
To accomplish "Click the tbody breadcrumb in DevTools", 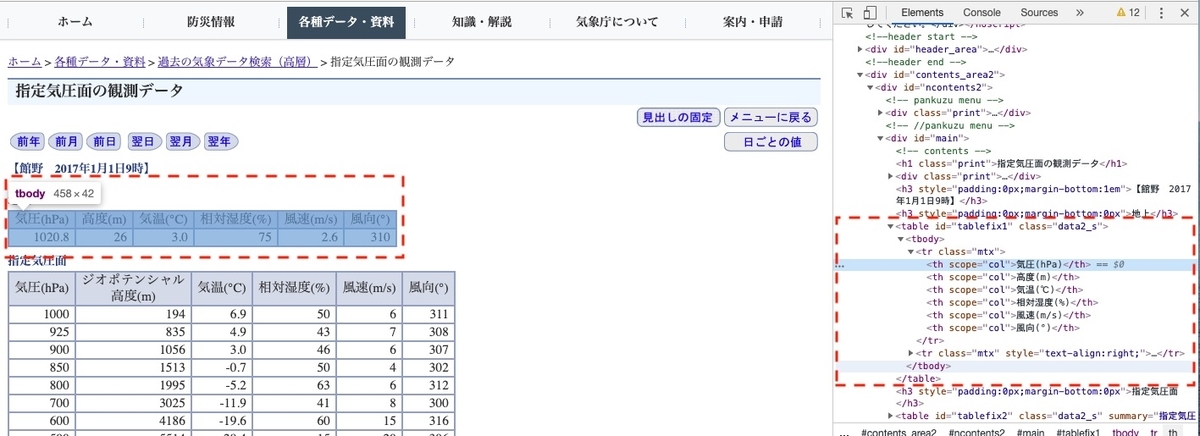I will coord(1125,431).
